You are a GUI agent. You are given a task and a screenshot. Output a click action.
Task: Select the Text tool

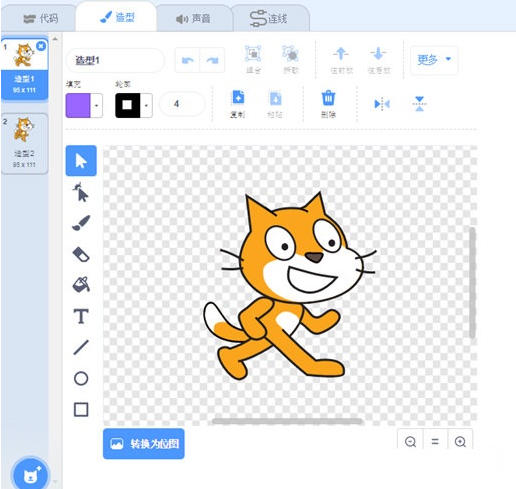[x=81, y=316]
